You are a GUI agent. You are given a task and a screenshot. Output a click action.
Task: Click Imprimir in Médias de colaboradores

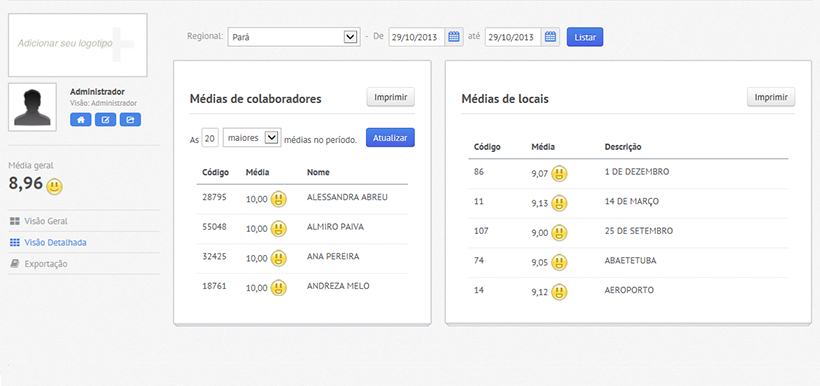(x=391, y=97)
